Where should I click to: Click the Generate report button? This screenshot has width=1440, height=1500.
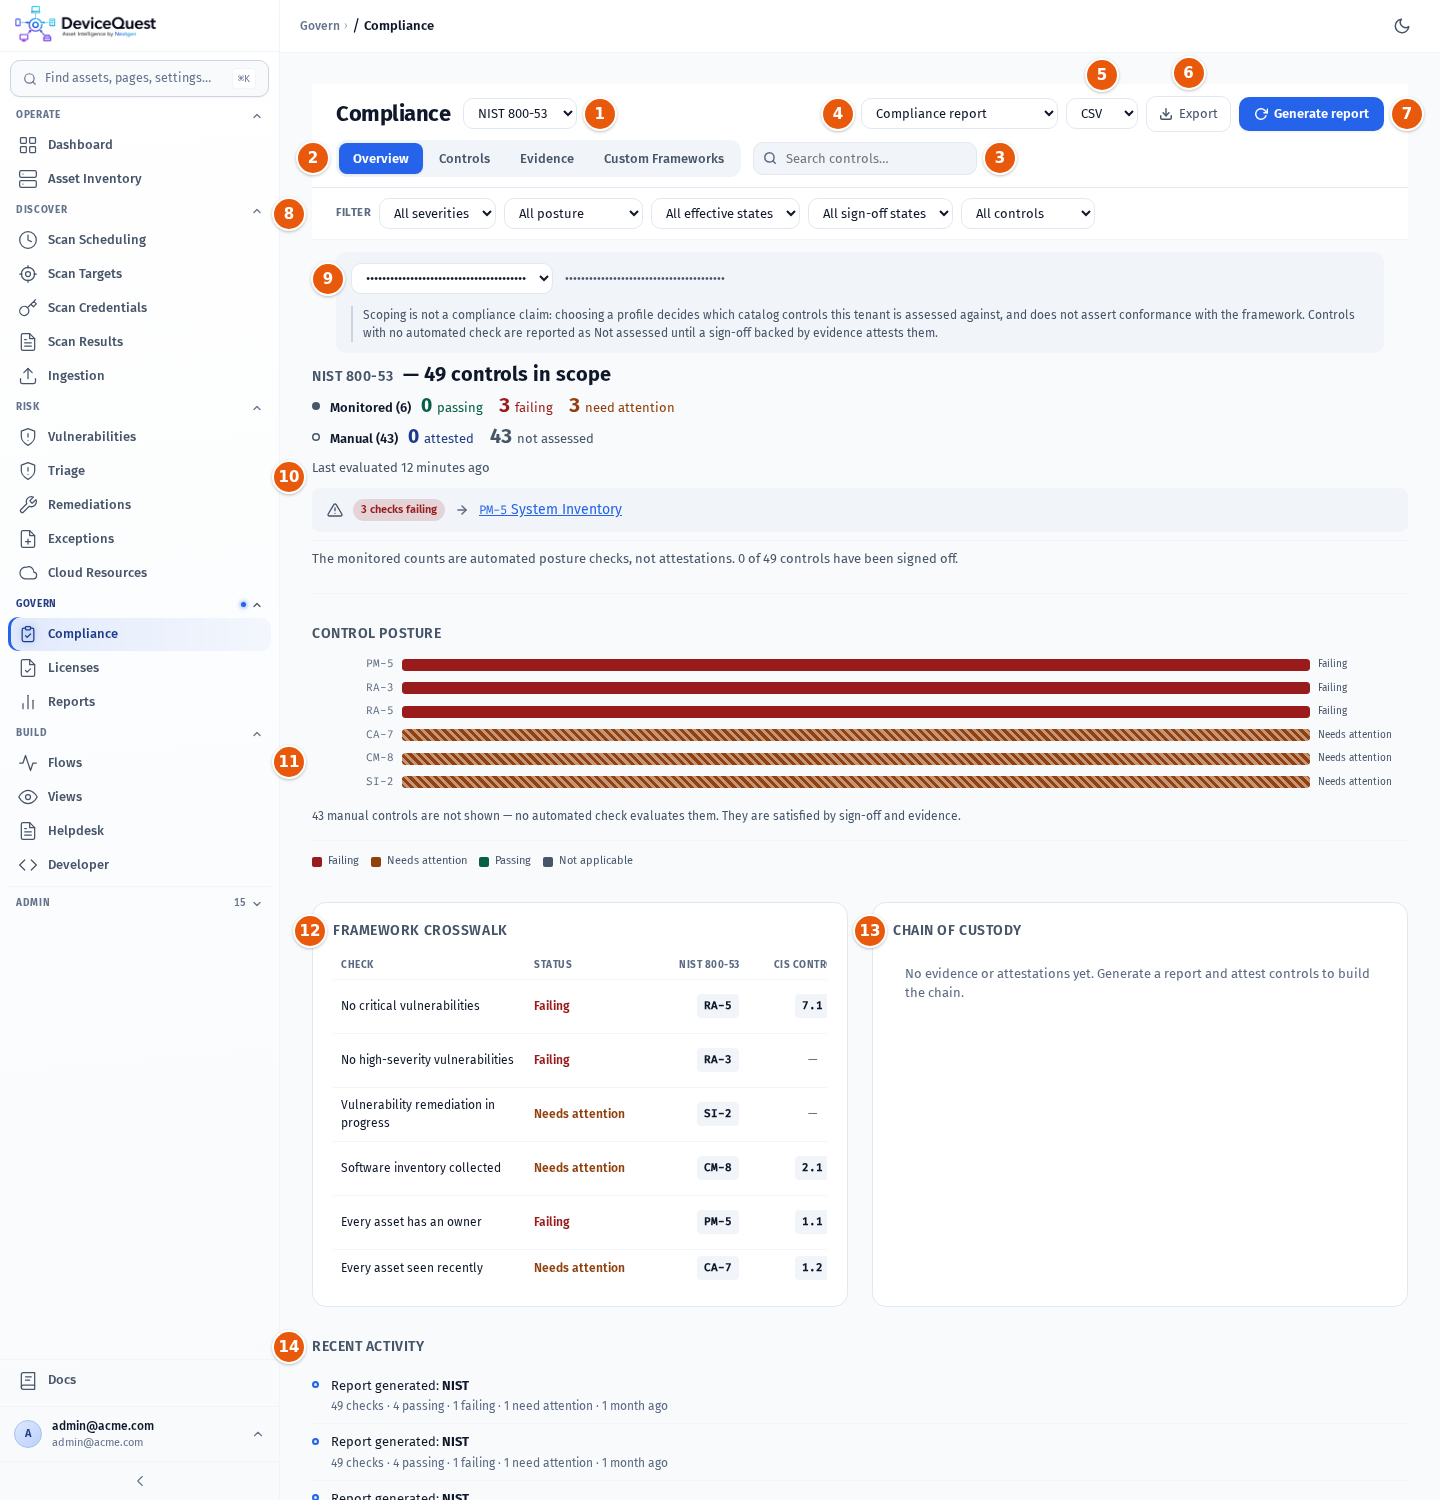point(1311,114)
